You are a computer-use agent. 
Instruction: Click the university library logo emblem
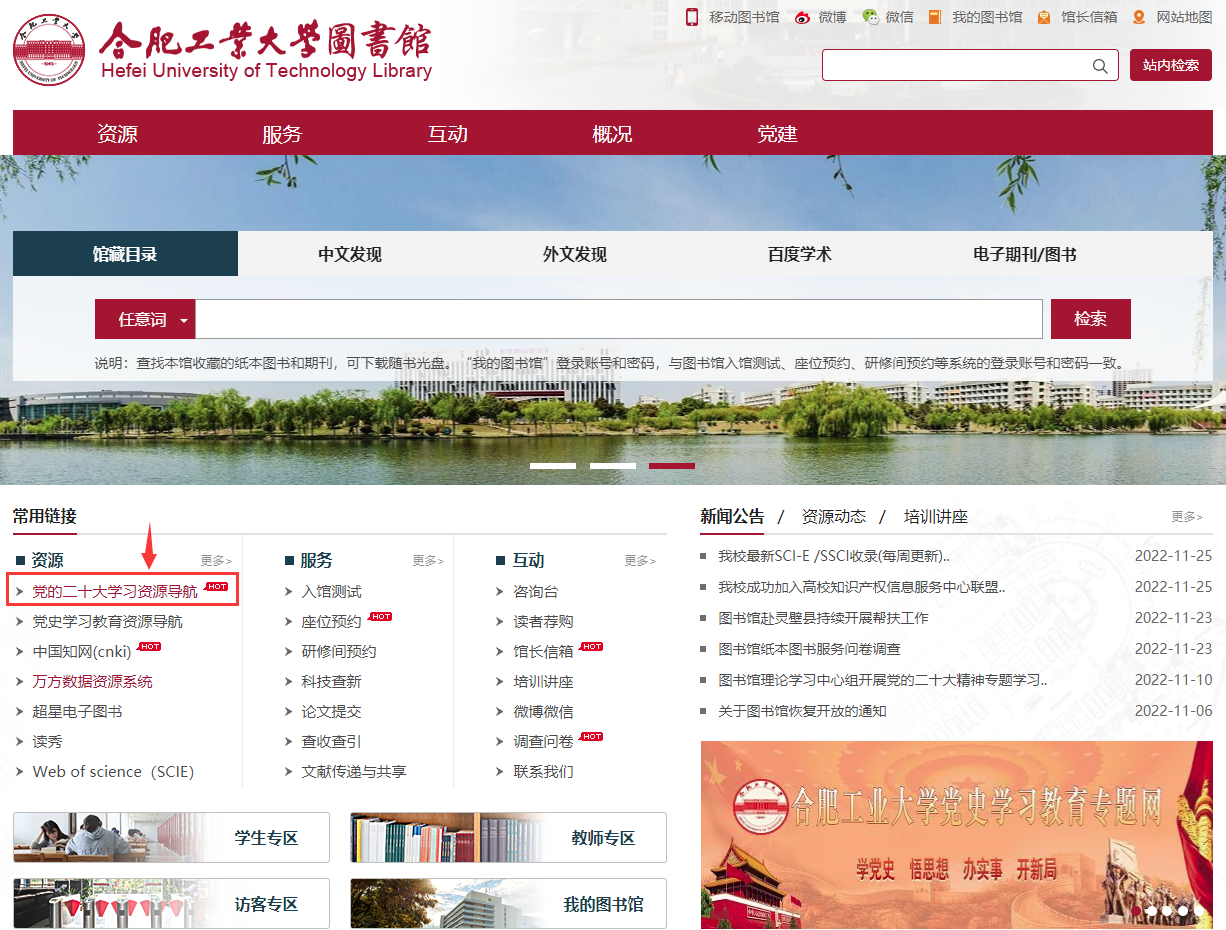[49, 51]
